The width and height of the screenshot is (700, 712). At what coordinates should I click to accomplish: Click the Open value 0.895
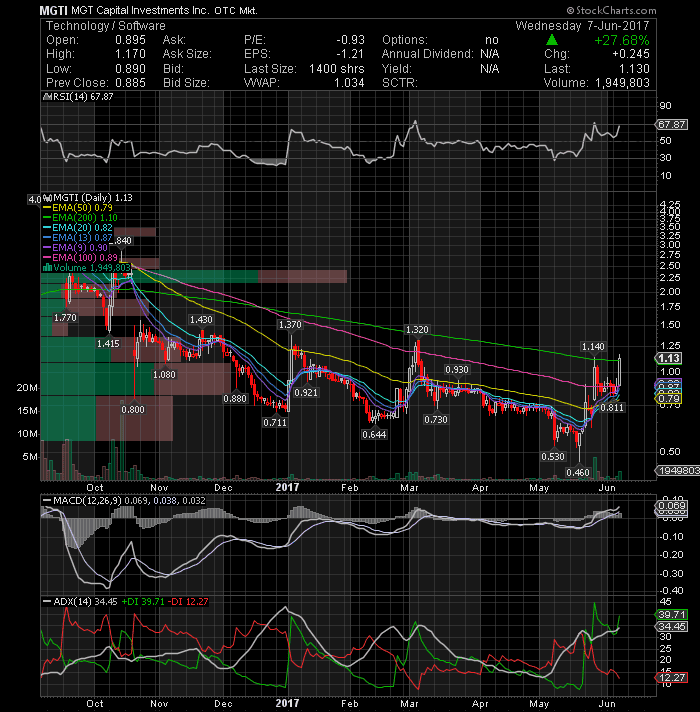point(130,40)
